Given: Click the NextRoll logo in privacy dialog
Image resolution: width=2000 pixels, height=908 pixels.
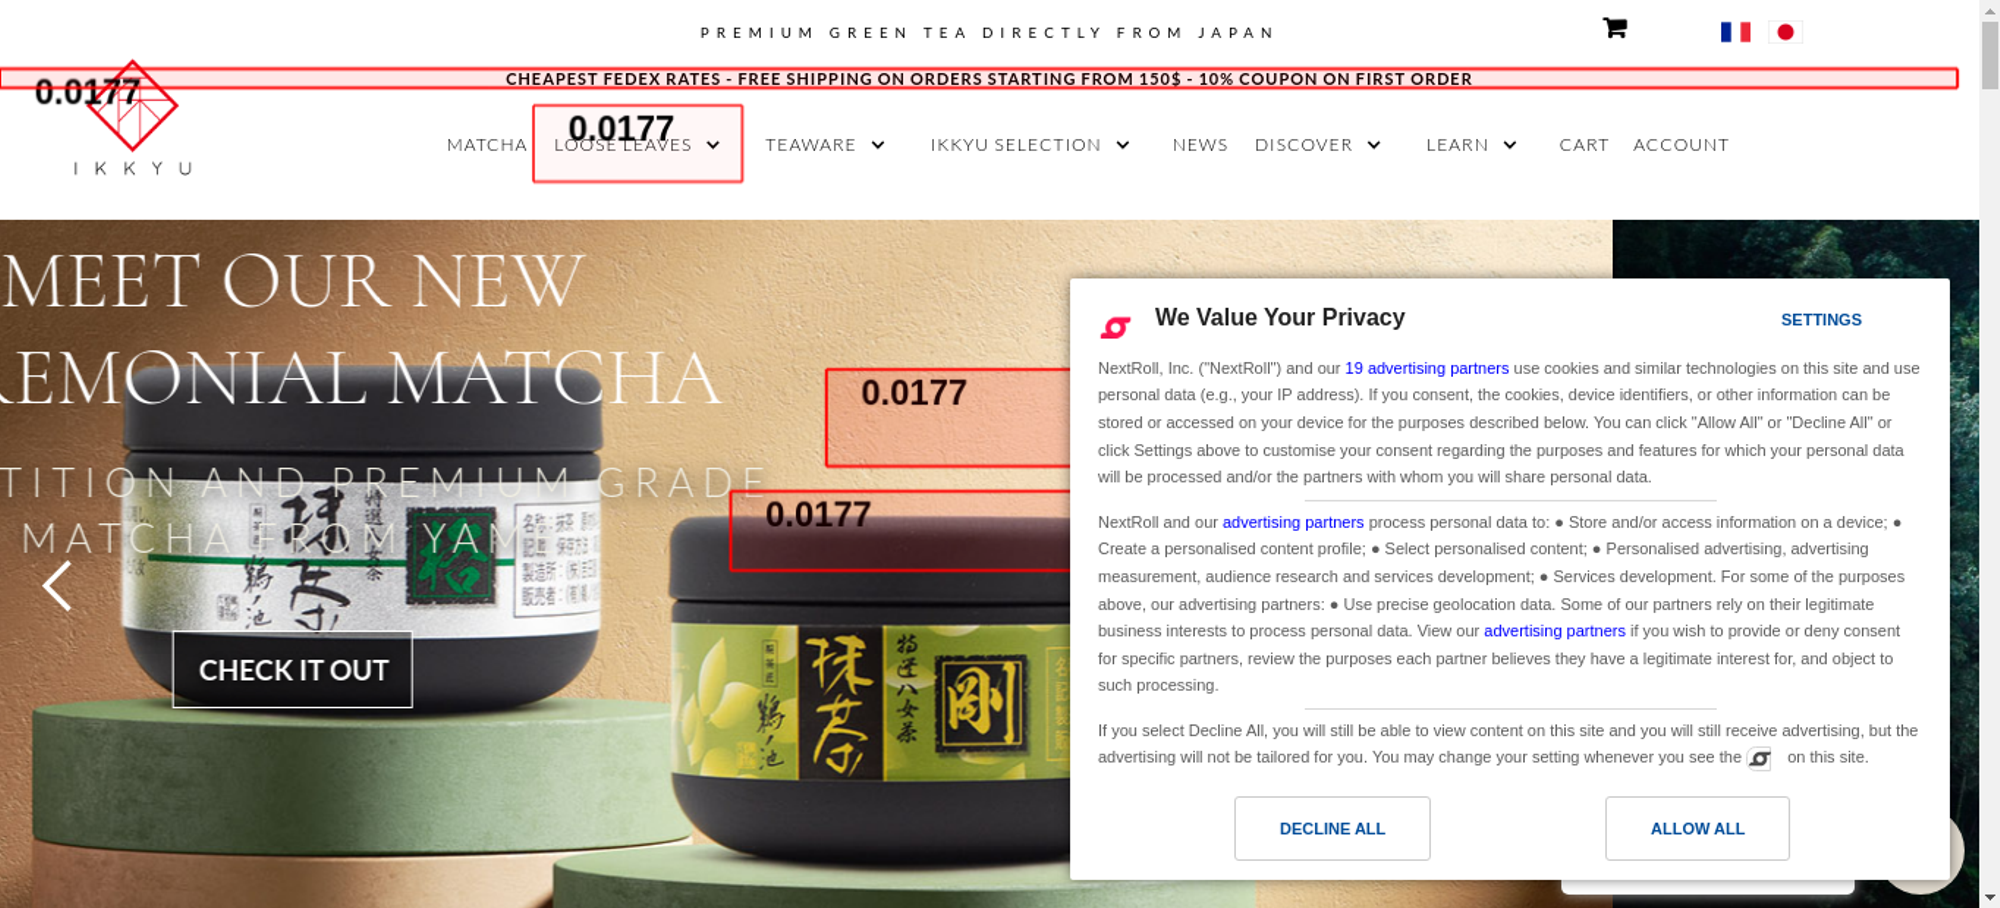Looking at the screenshot, I should click(1115, 327).
